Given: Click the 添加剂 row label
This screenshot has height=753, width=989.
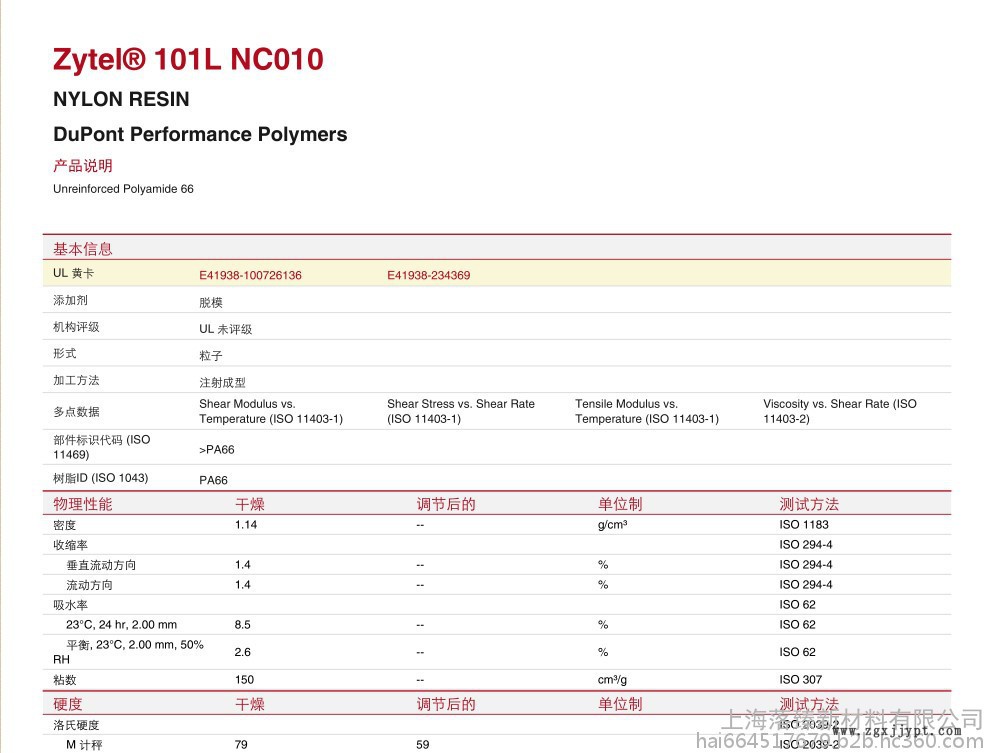Looking at the screenshot, I should (x=71, y=300).
